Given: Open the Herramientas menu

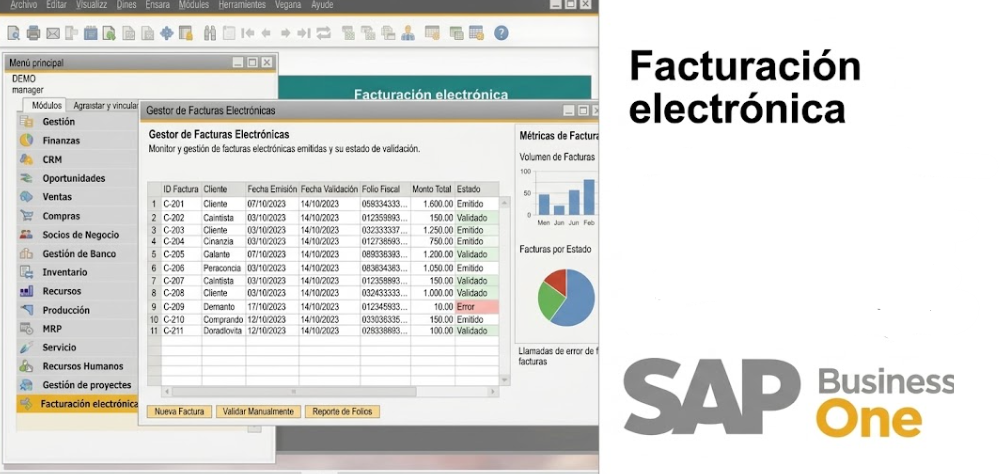Looking at the screenshot, I should point(242,5).
